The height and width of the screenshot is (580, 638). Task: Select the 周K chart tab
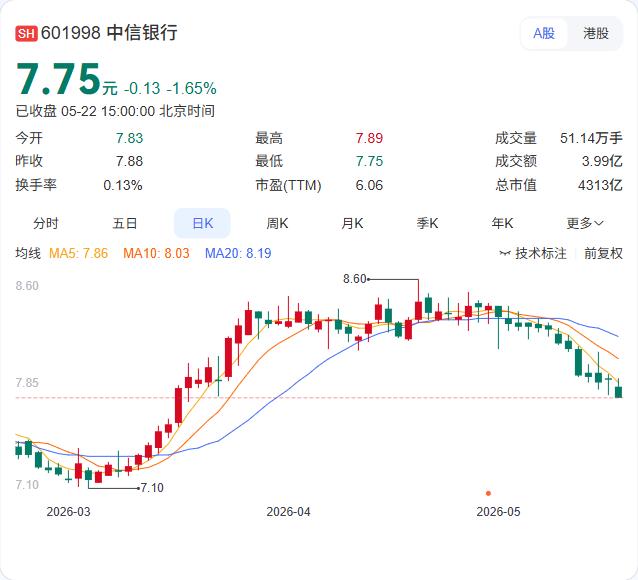tap(277, 223)
